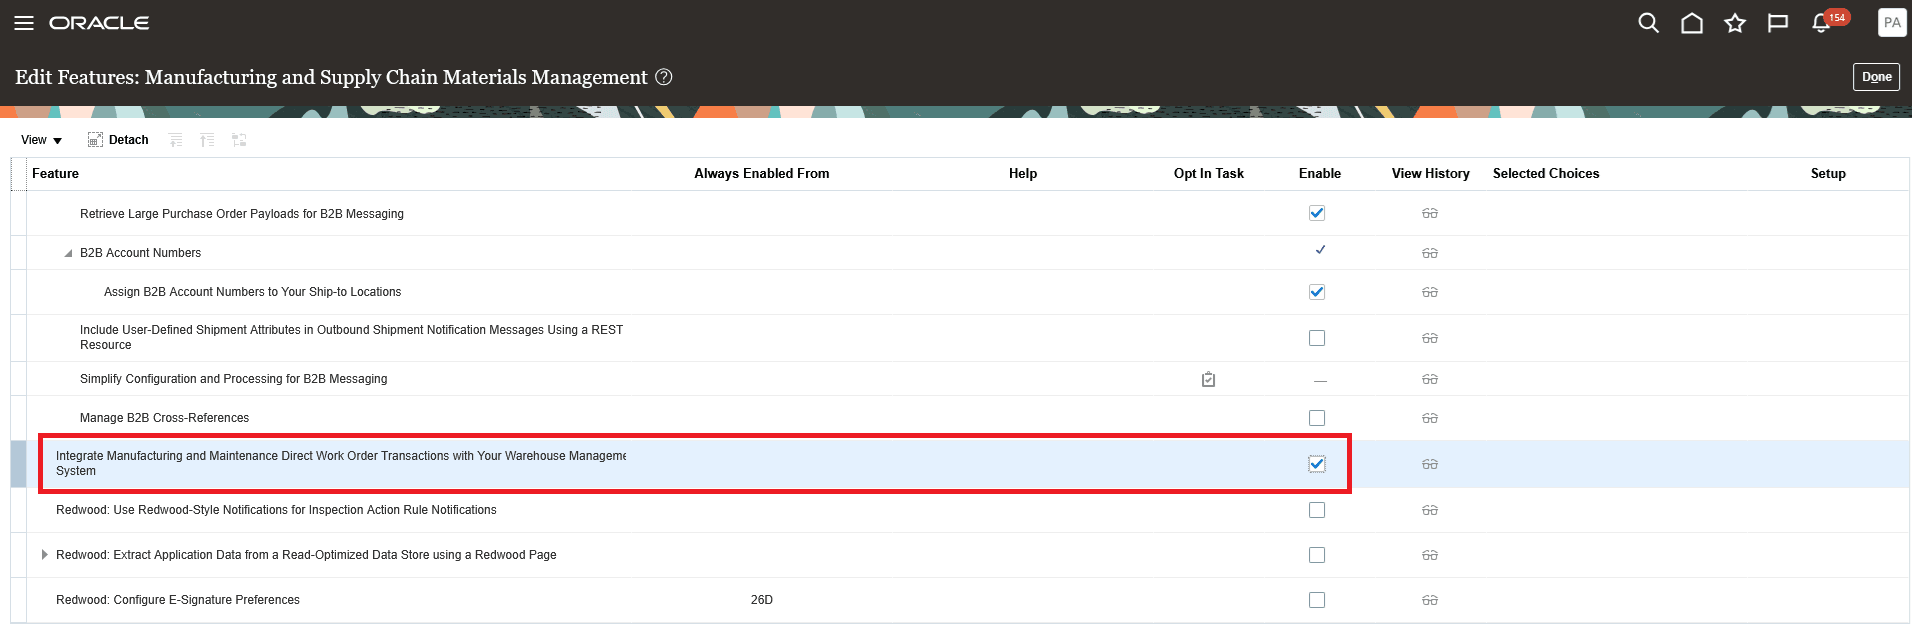Uncheck Enable for Assign B2B Account Numbers
This screenshot has height=635, width=1912.
pos(1317,292)
